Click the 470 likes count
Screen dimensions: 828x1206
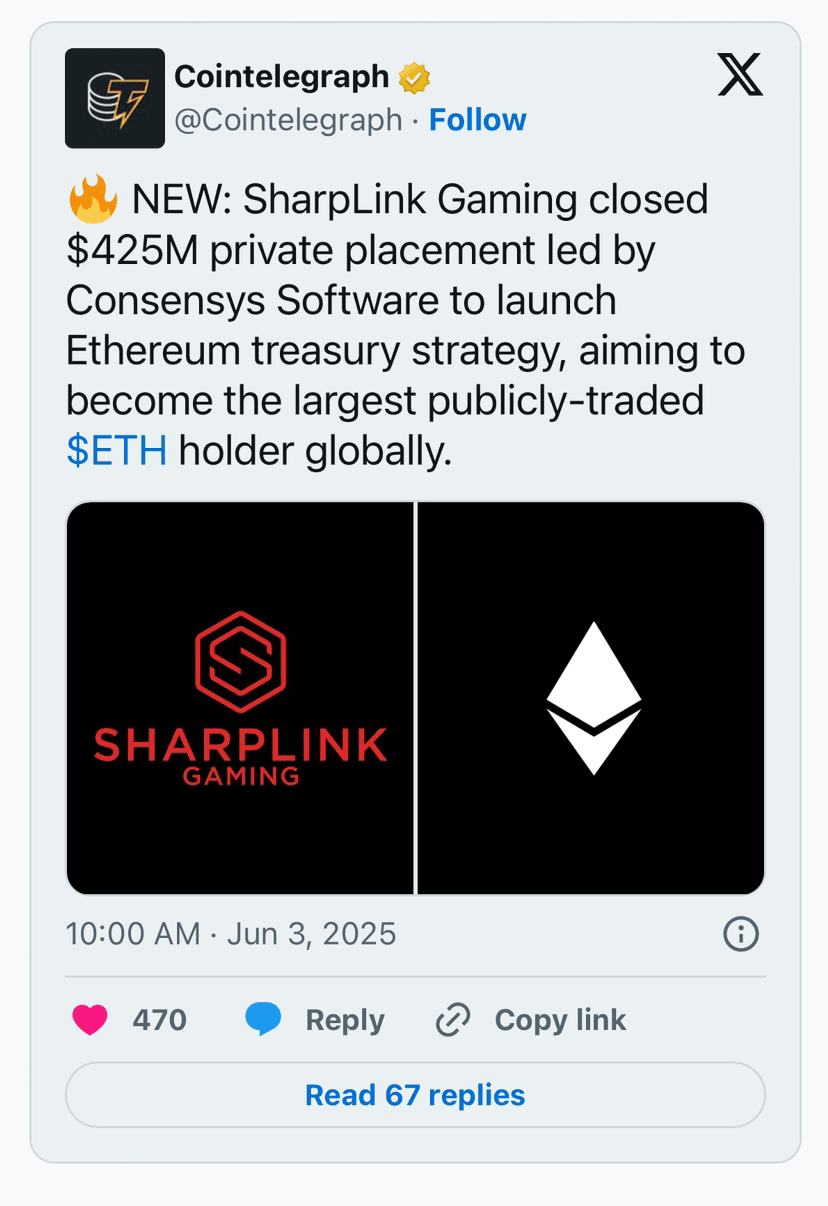[159, 1020]
